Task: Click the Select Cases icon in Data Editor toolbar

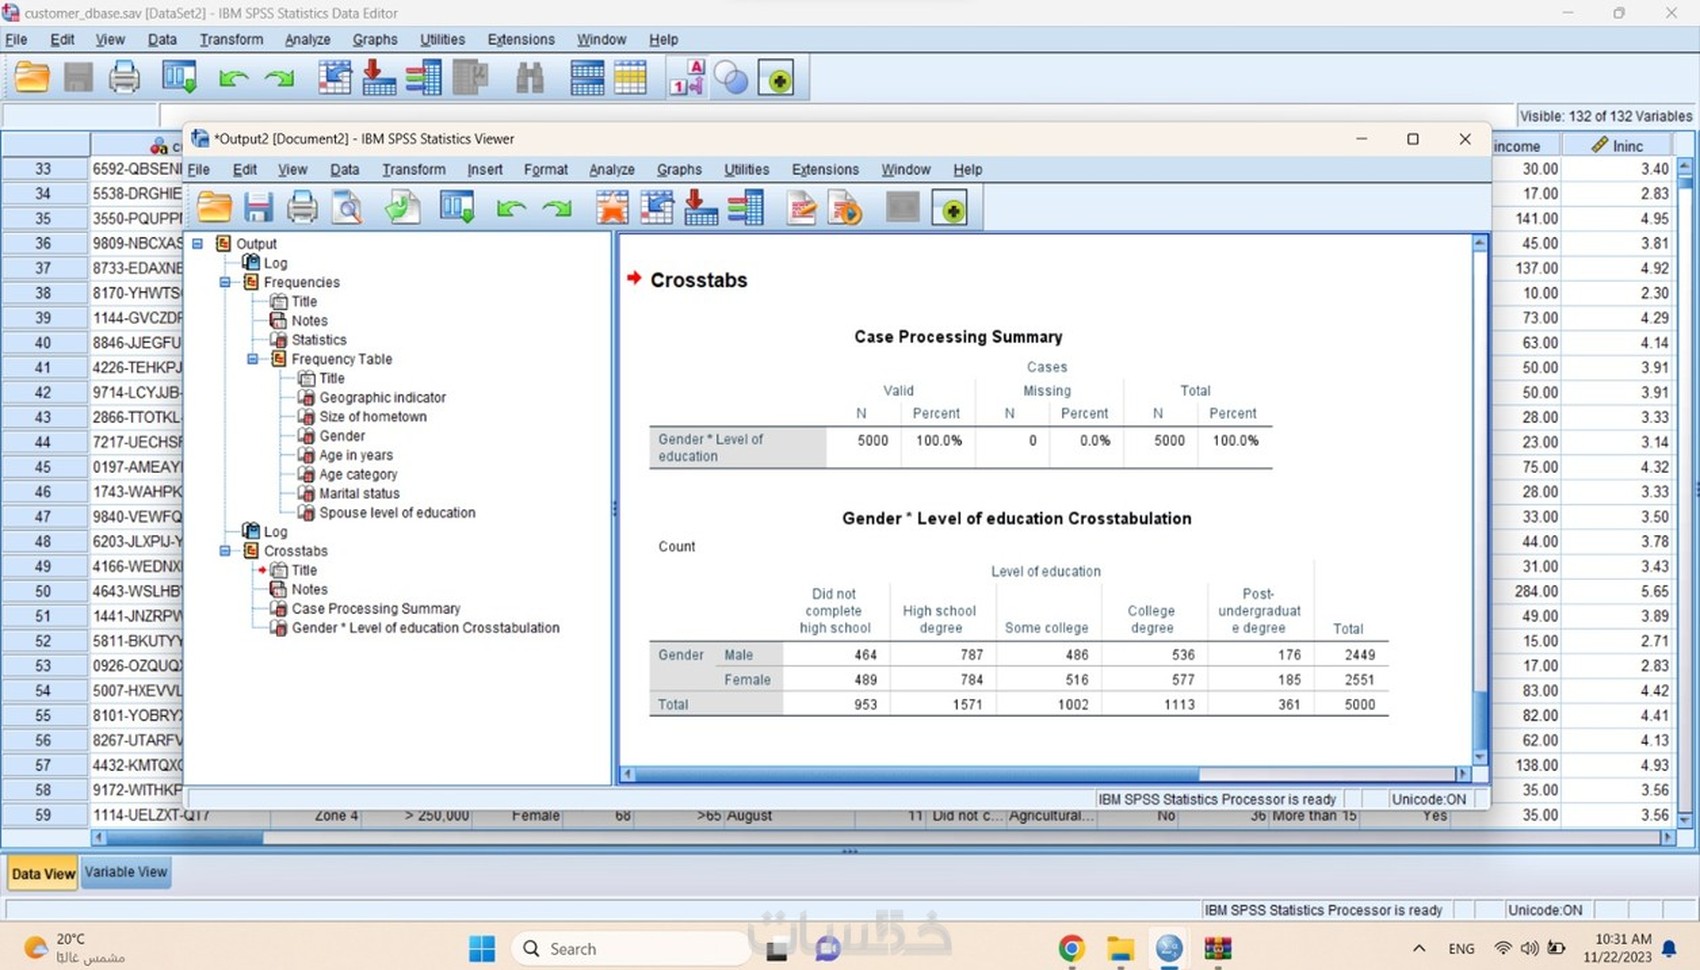Action: coord(631,78)
